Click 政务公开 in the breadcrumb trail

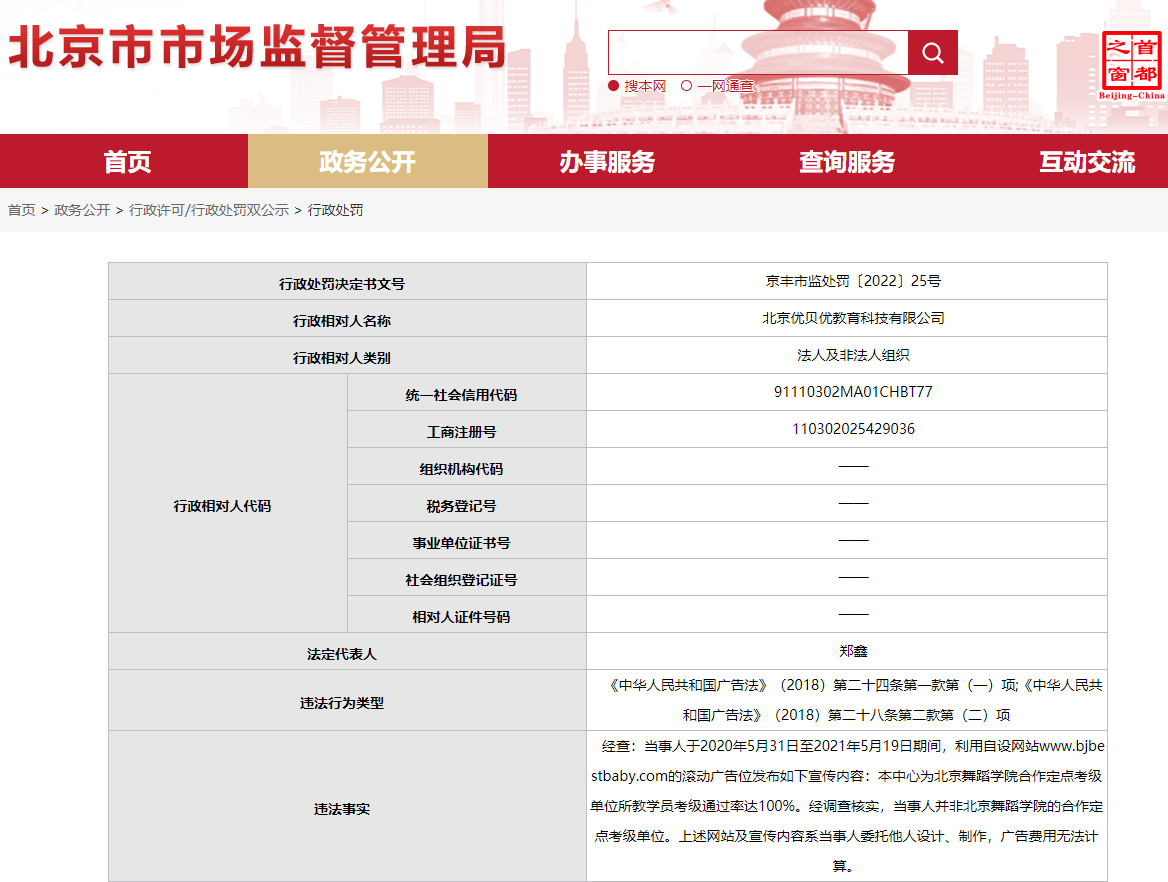(82, 210)
